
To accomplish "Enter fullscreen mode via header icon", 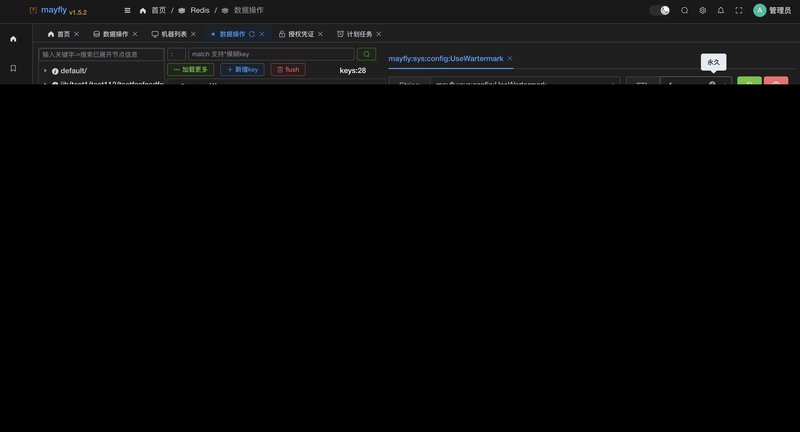I will pyautogui.click(x=739, y=10).
